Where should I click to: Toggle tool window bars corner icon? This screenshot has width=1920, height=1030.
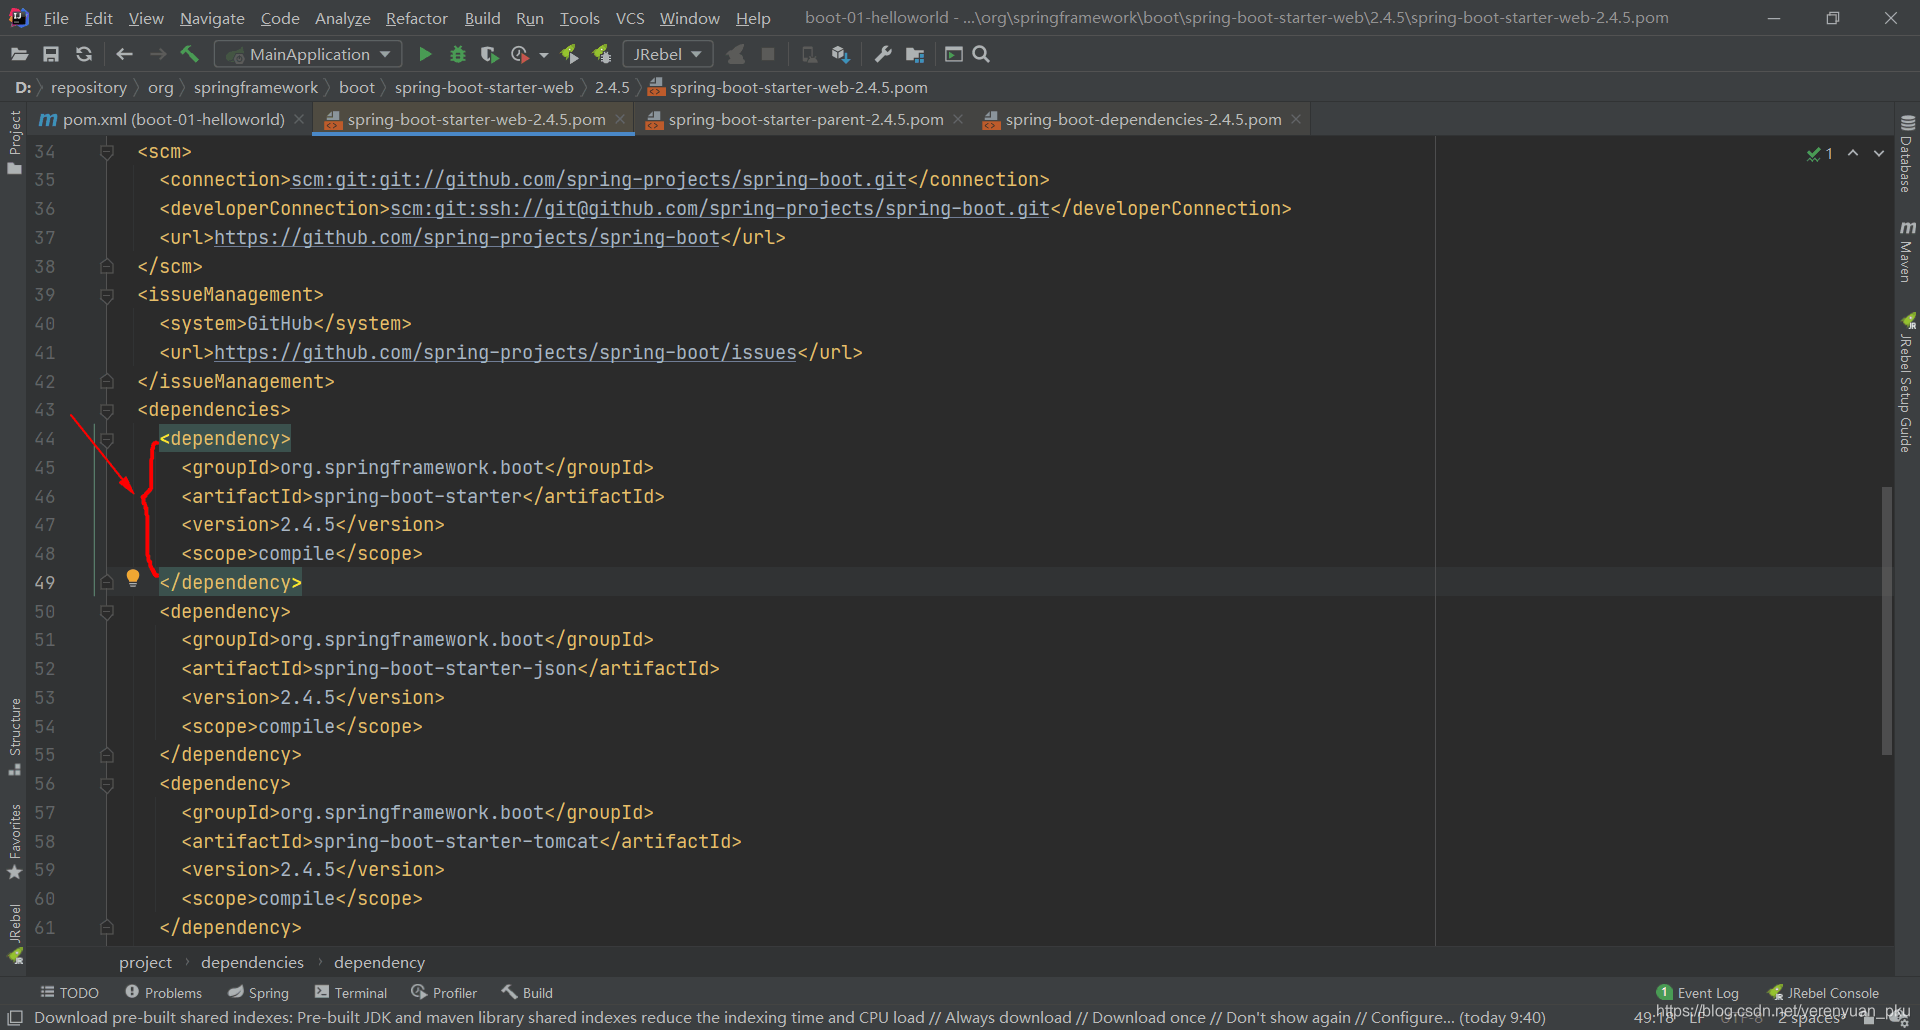coord(15,1017)
